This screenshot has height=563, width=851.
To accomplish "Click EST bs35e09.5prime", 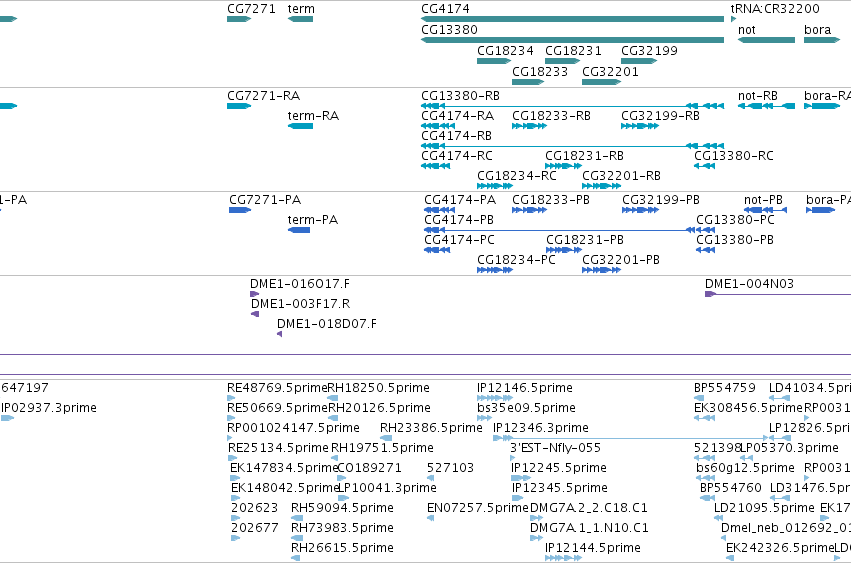I will click(526, 409).
